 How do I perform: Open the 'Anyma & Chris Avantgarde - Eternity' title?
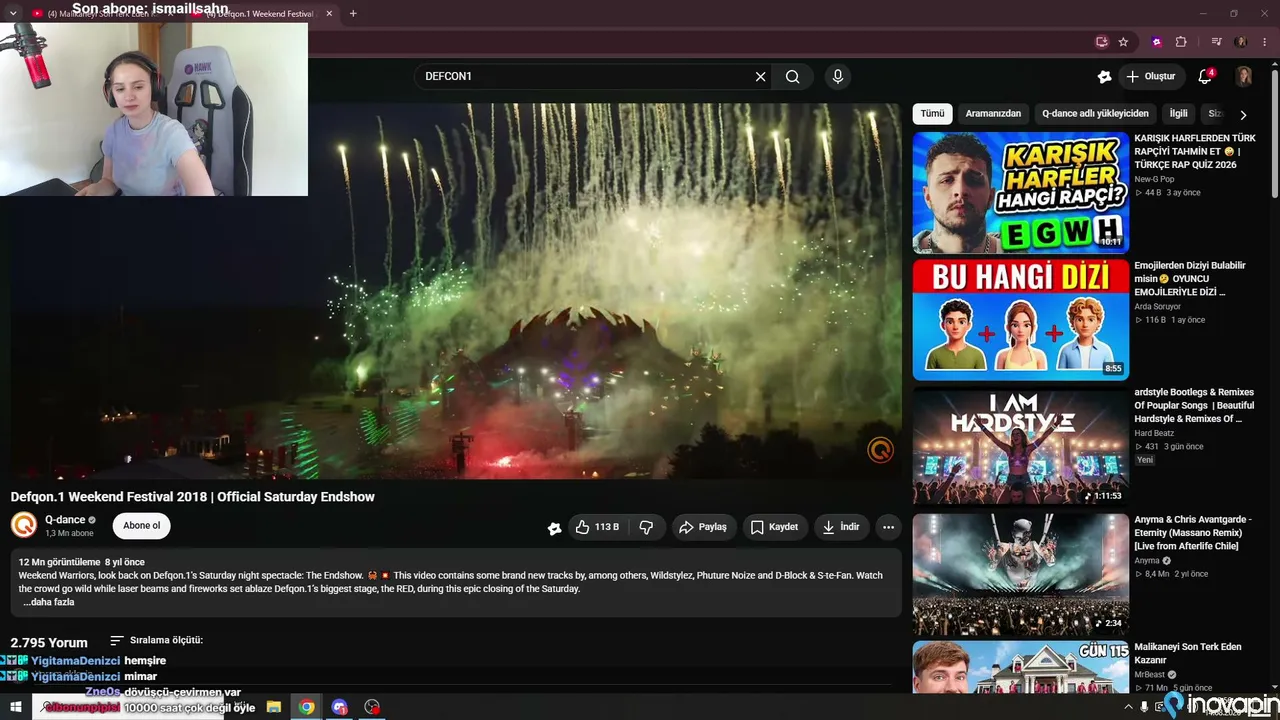1193,533
